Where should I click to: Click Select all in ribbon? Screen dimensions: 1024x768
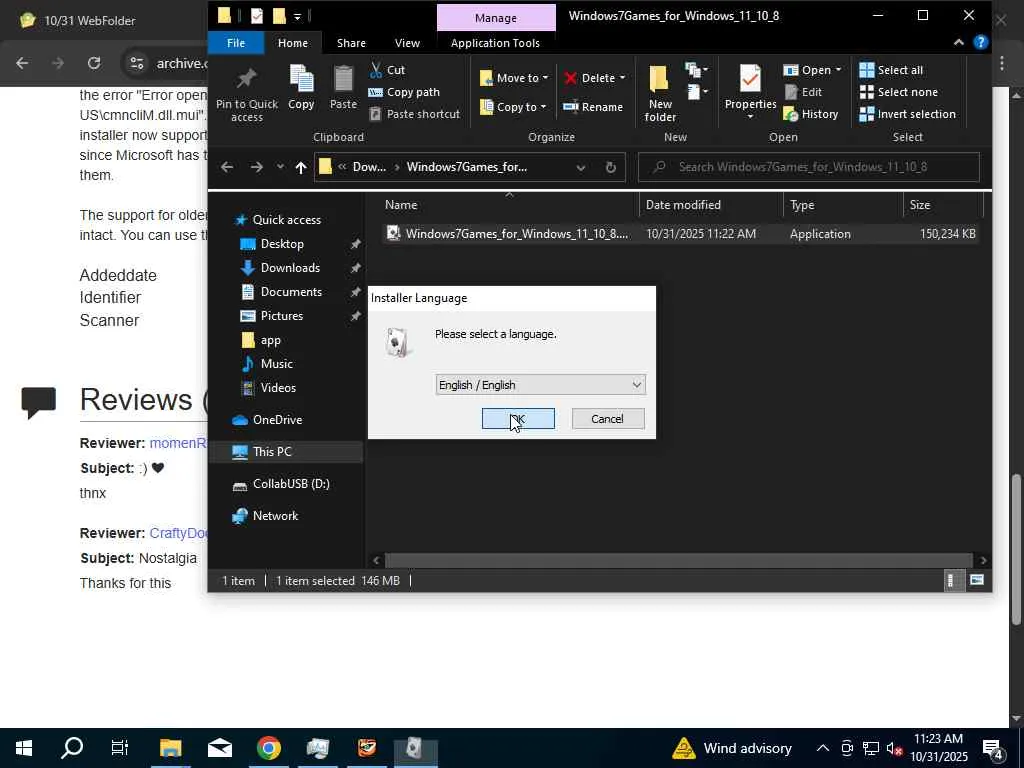(x=891, y=70)
